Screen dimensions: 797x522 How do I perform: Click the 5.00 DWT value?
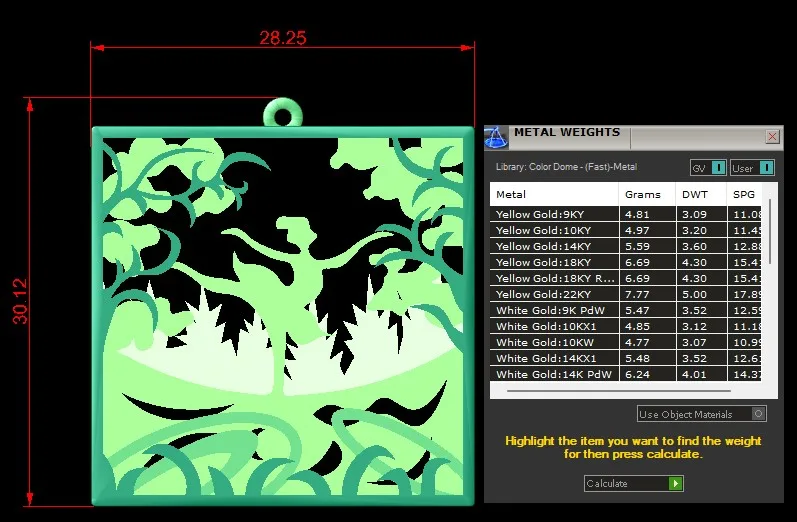pyautogui.click(x=694, y=294)
